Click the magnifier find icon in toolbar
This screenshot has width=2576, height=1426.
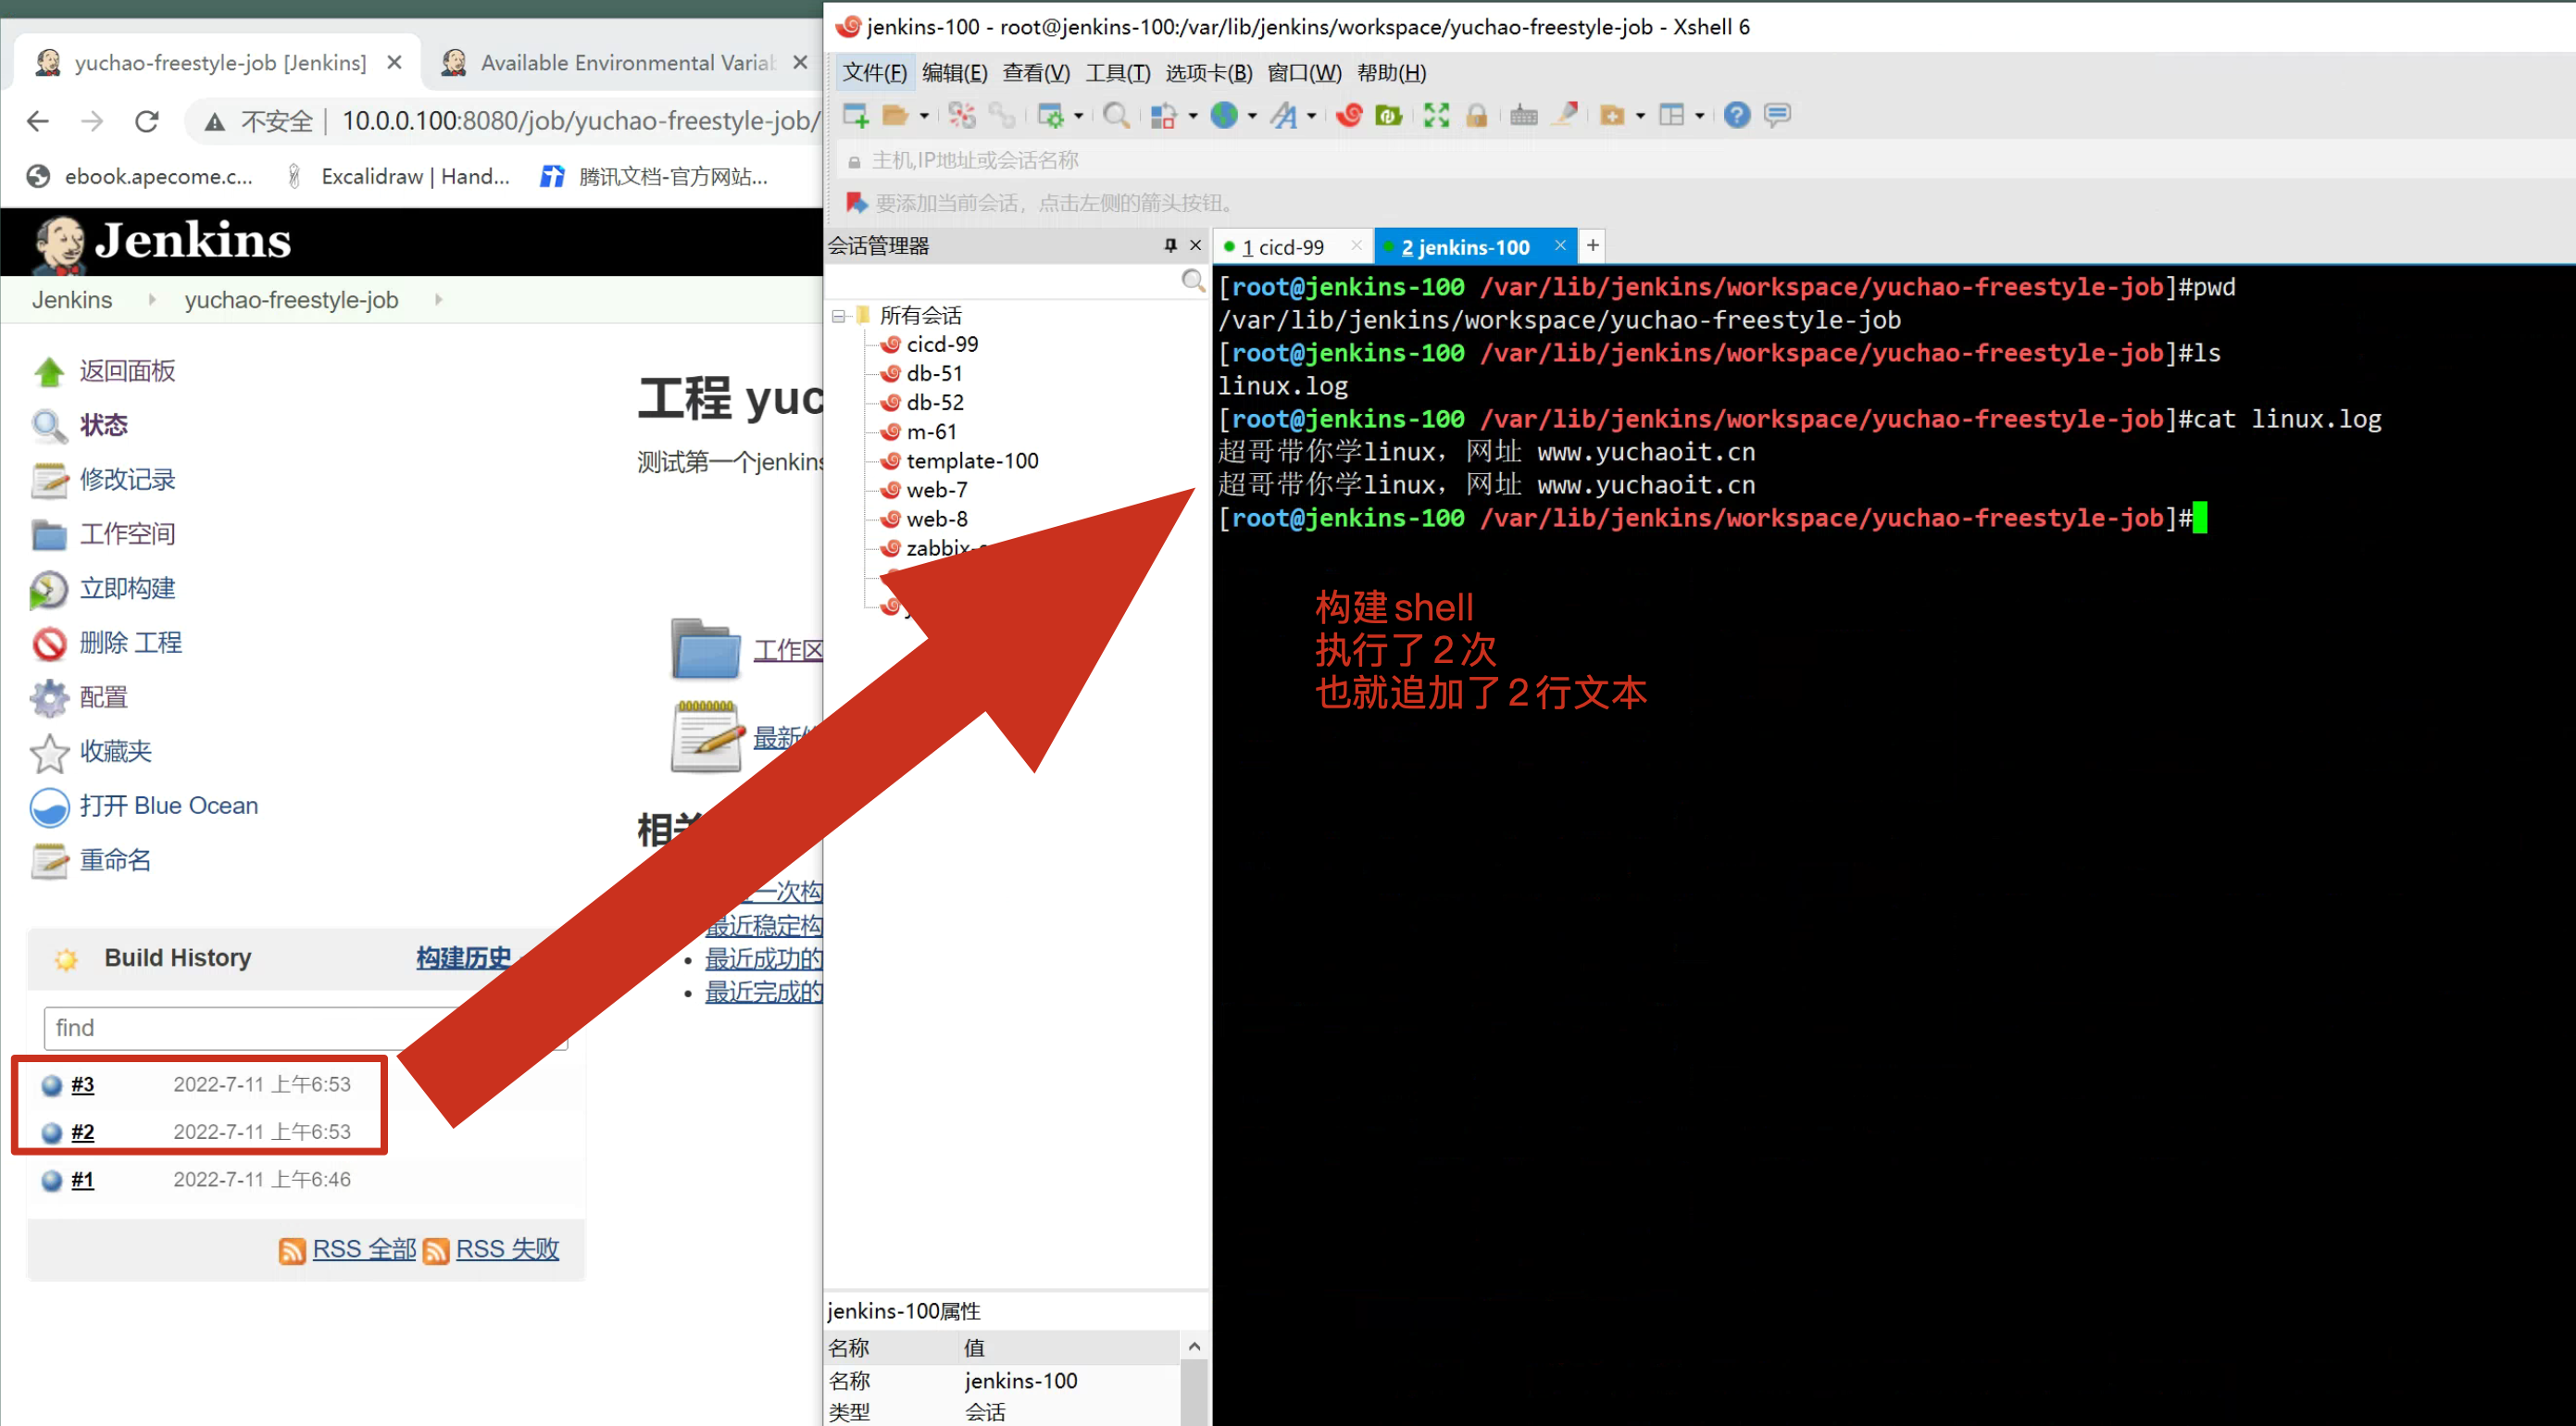click(1116, 115)
